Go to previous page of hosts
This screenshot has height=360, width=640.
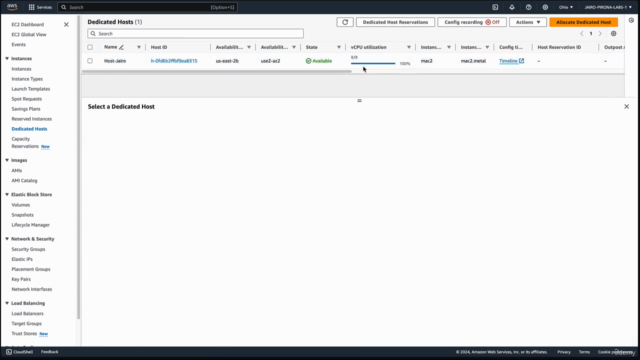582,33
